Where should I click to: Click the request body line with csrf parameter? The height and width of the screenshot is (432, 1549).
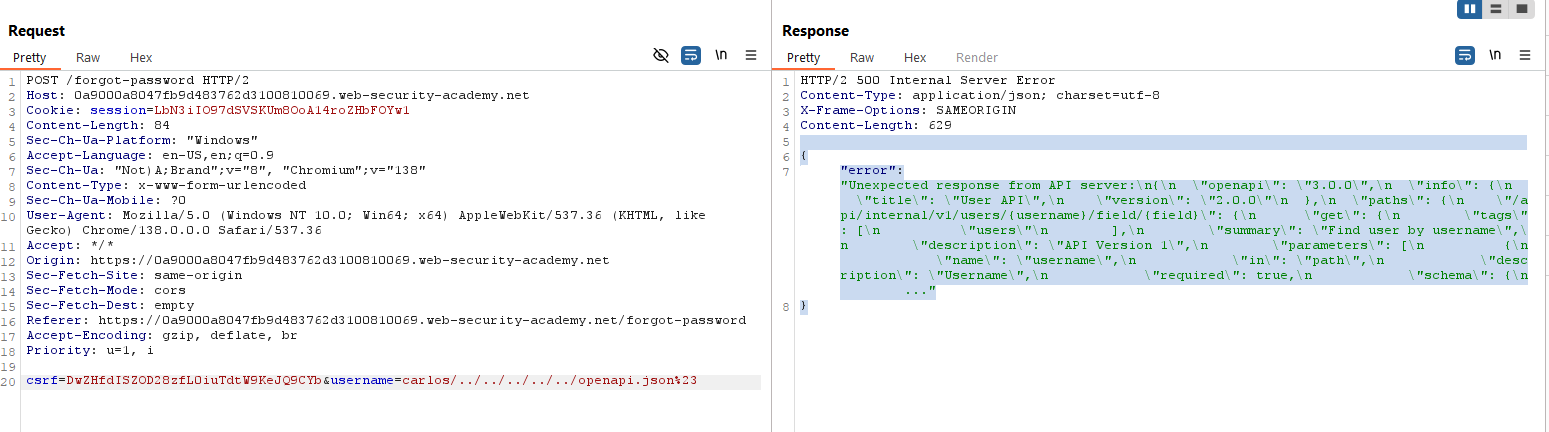[x=360, y=381]
